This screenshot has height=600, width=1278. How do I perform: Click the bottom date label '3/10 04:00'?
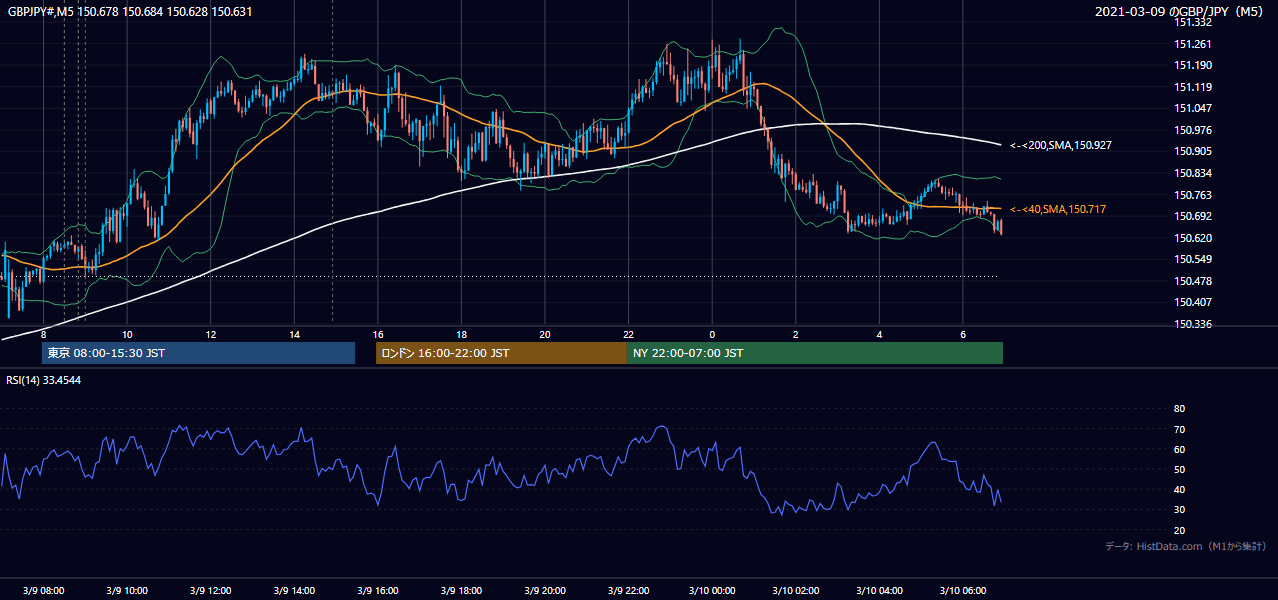click(x=879, y=591)
